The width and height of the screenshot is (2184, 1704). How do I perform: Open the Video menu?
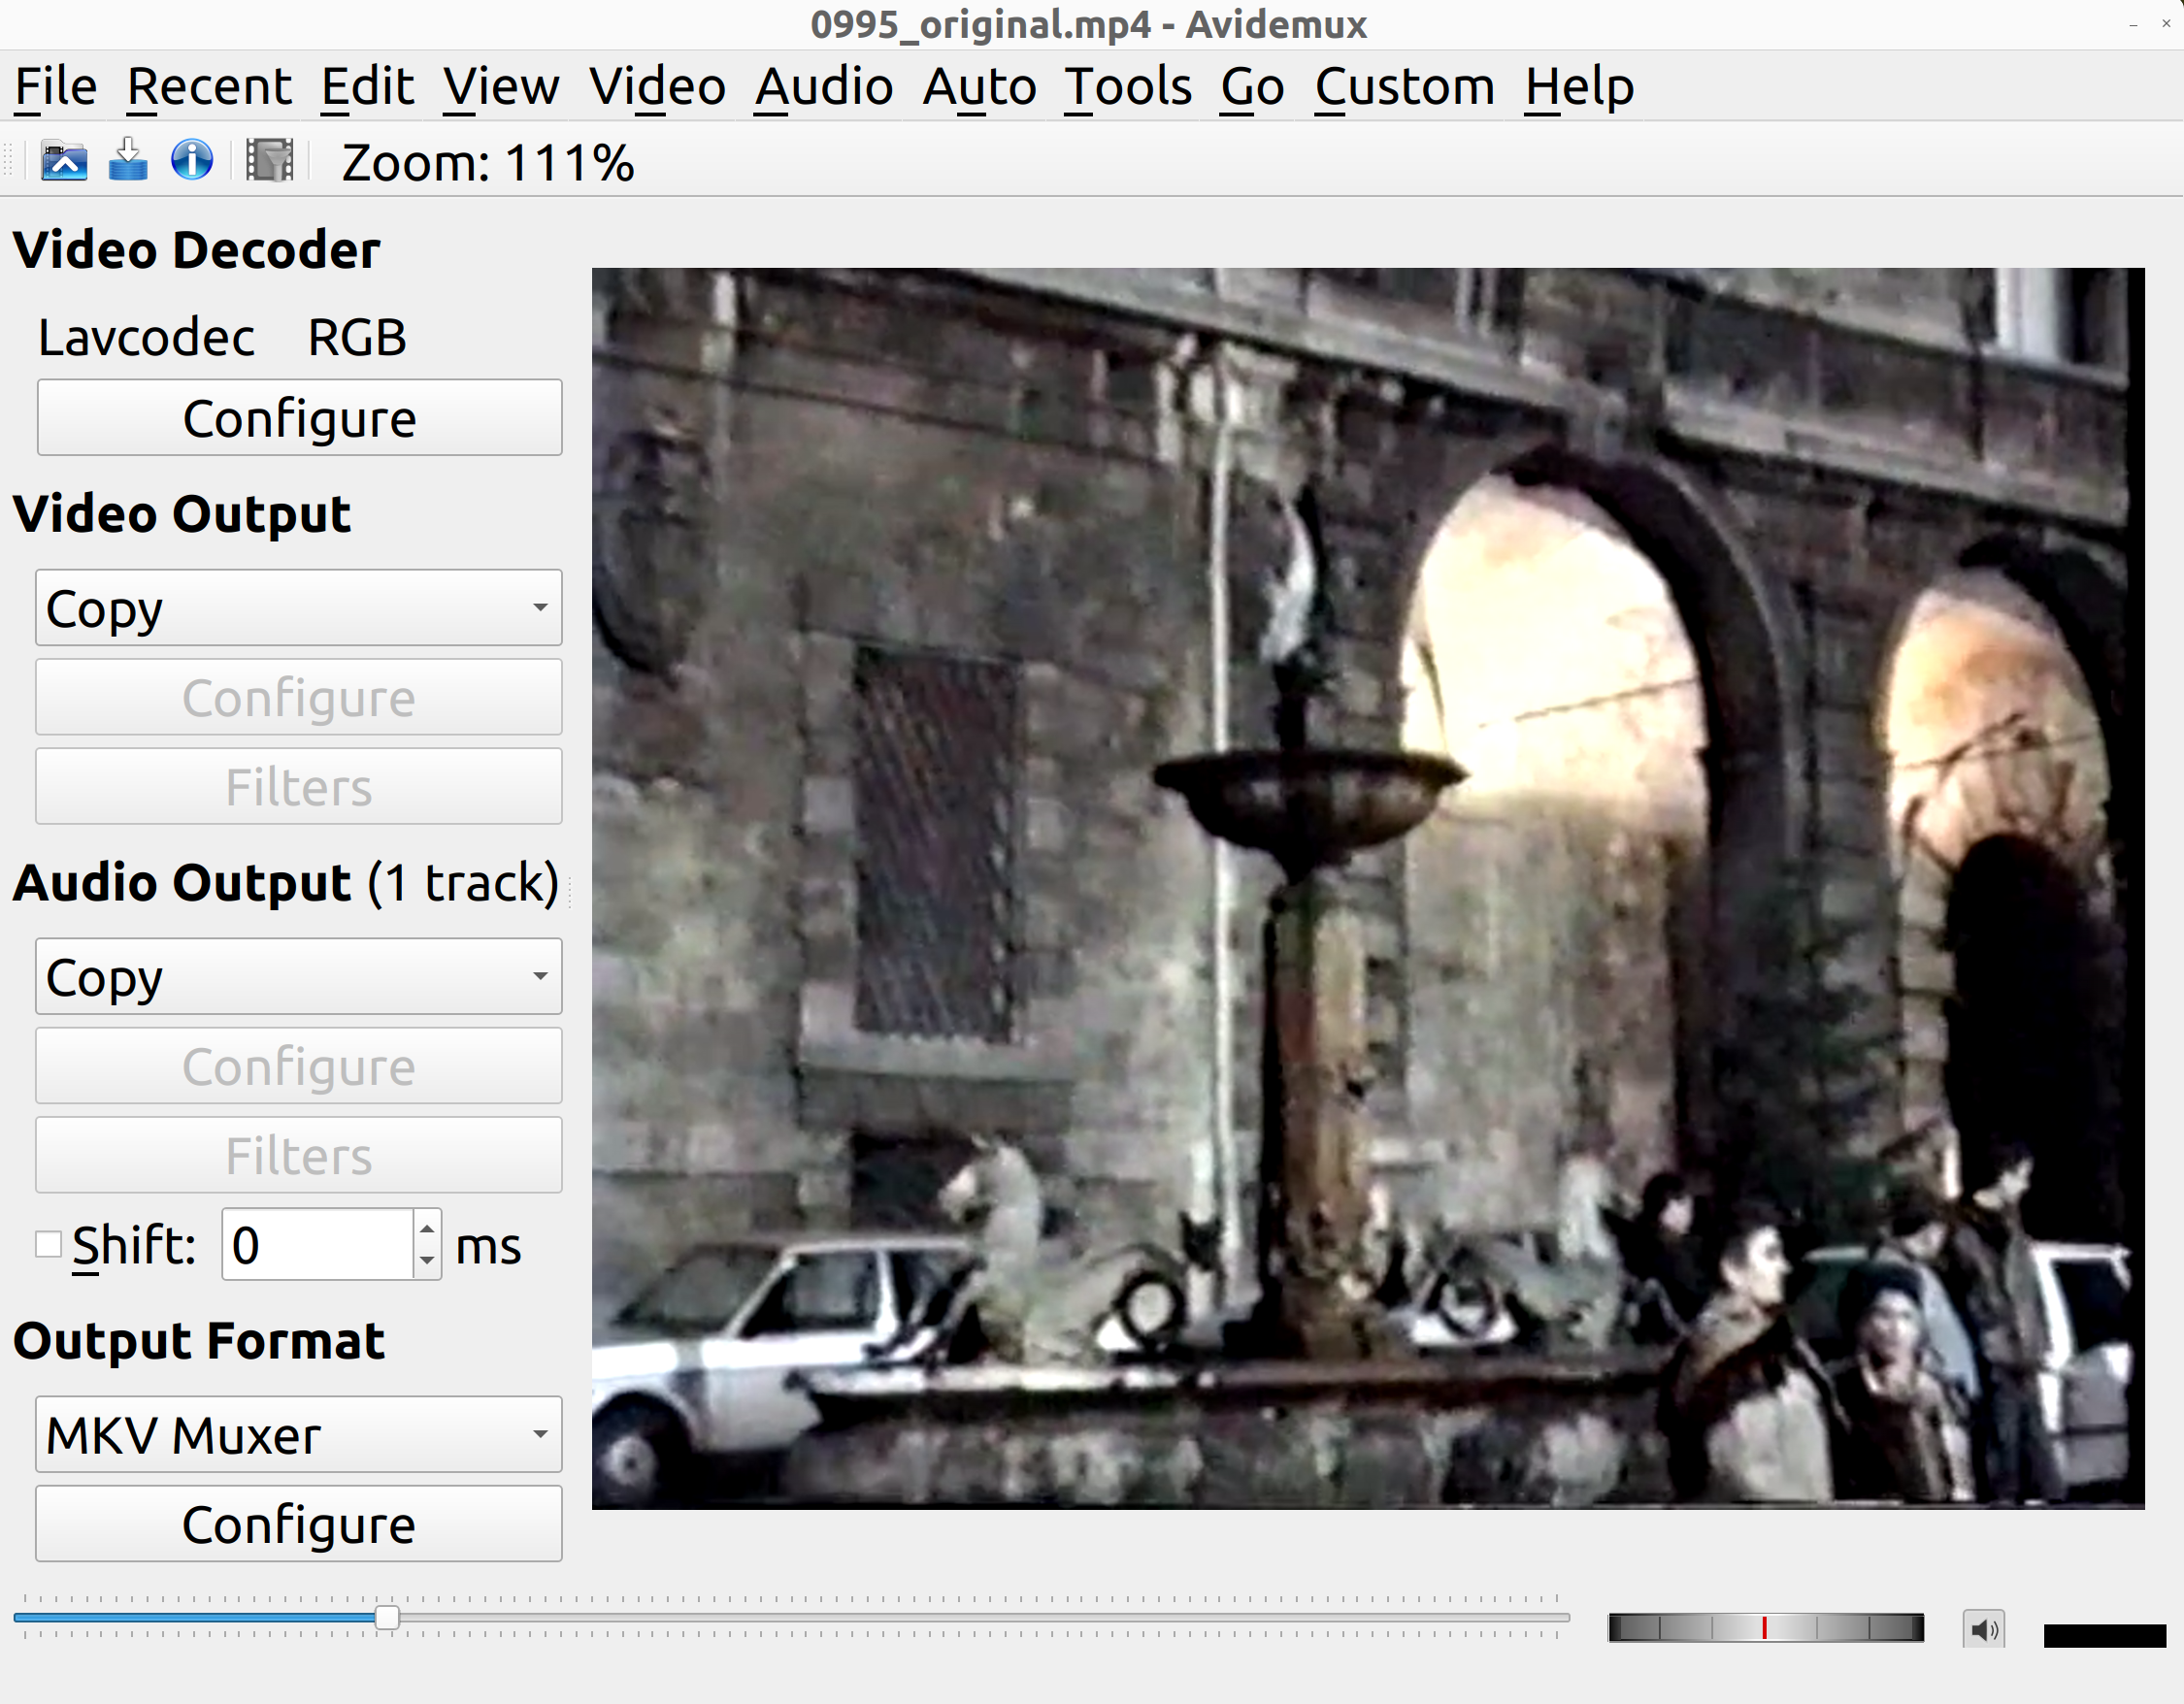point(657,87)
